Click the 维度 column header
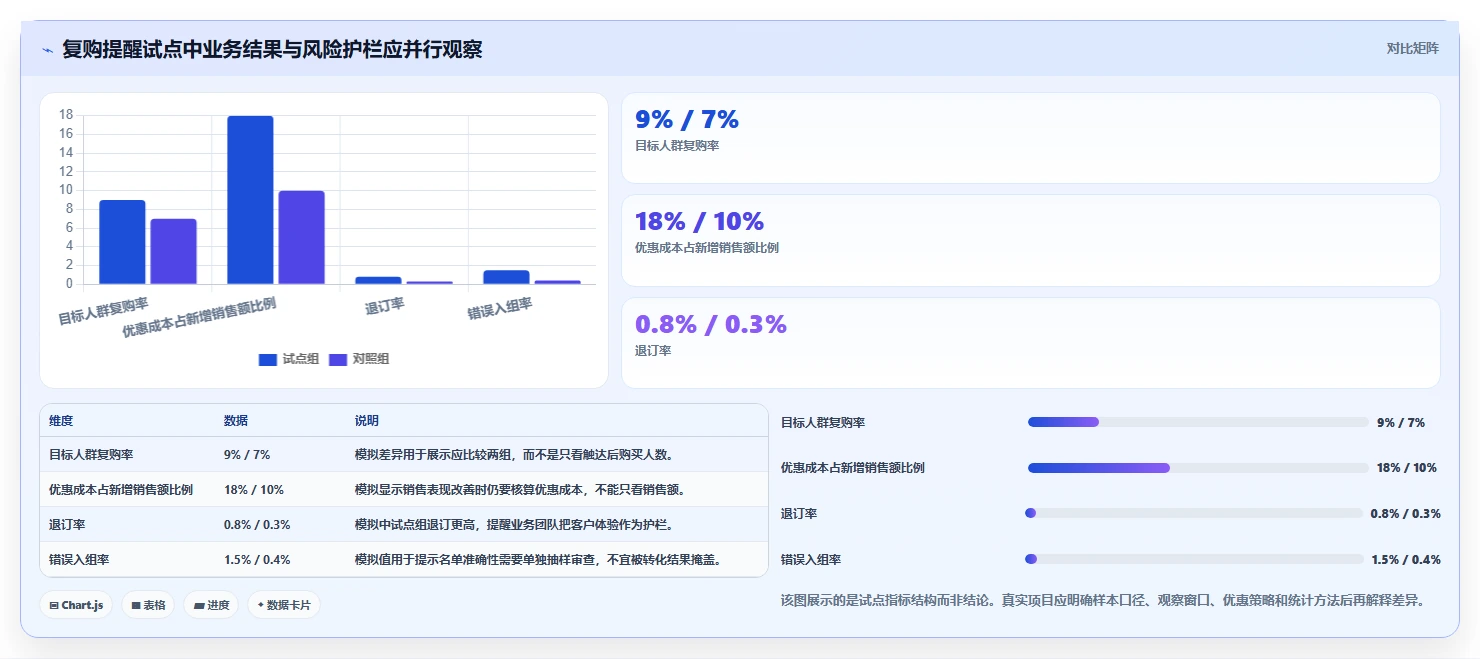The image size is (1480, 659). (61, 421)
